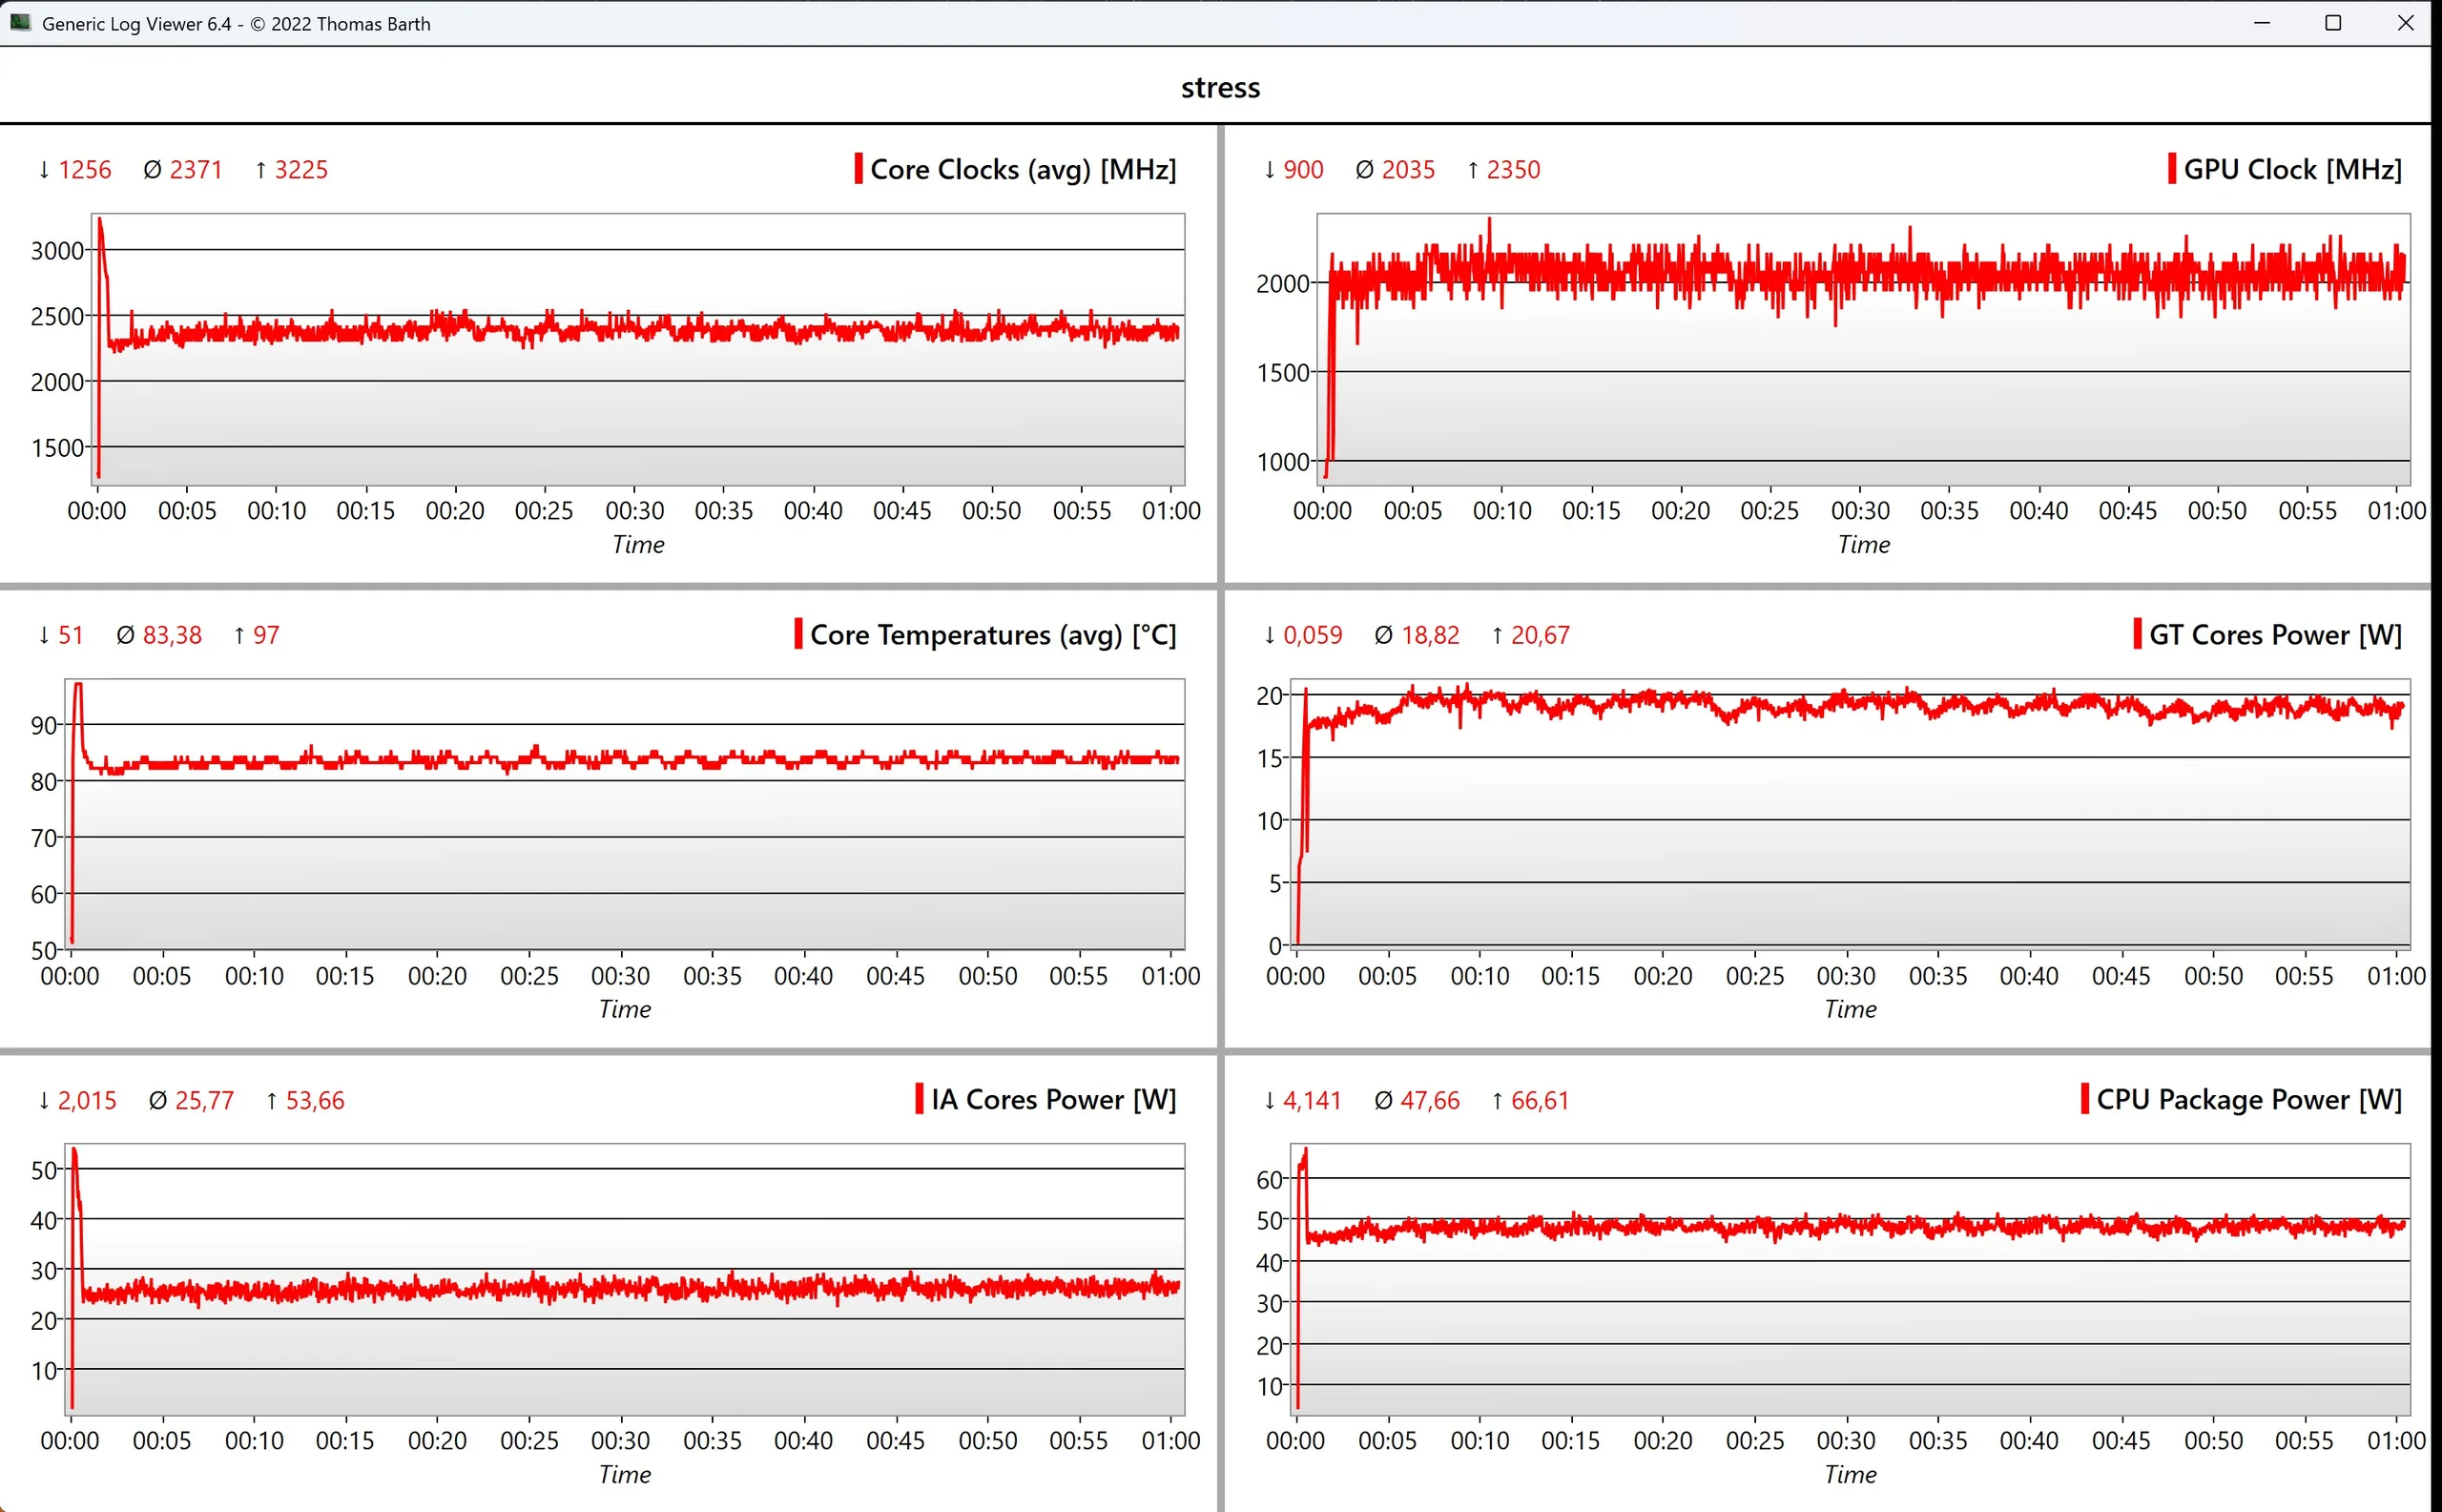Click the red GPU Clock legend swatch
Viewport: 2442px width, 1512px height.
tap(2171, 168)
